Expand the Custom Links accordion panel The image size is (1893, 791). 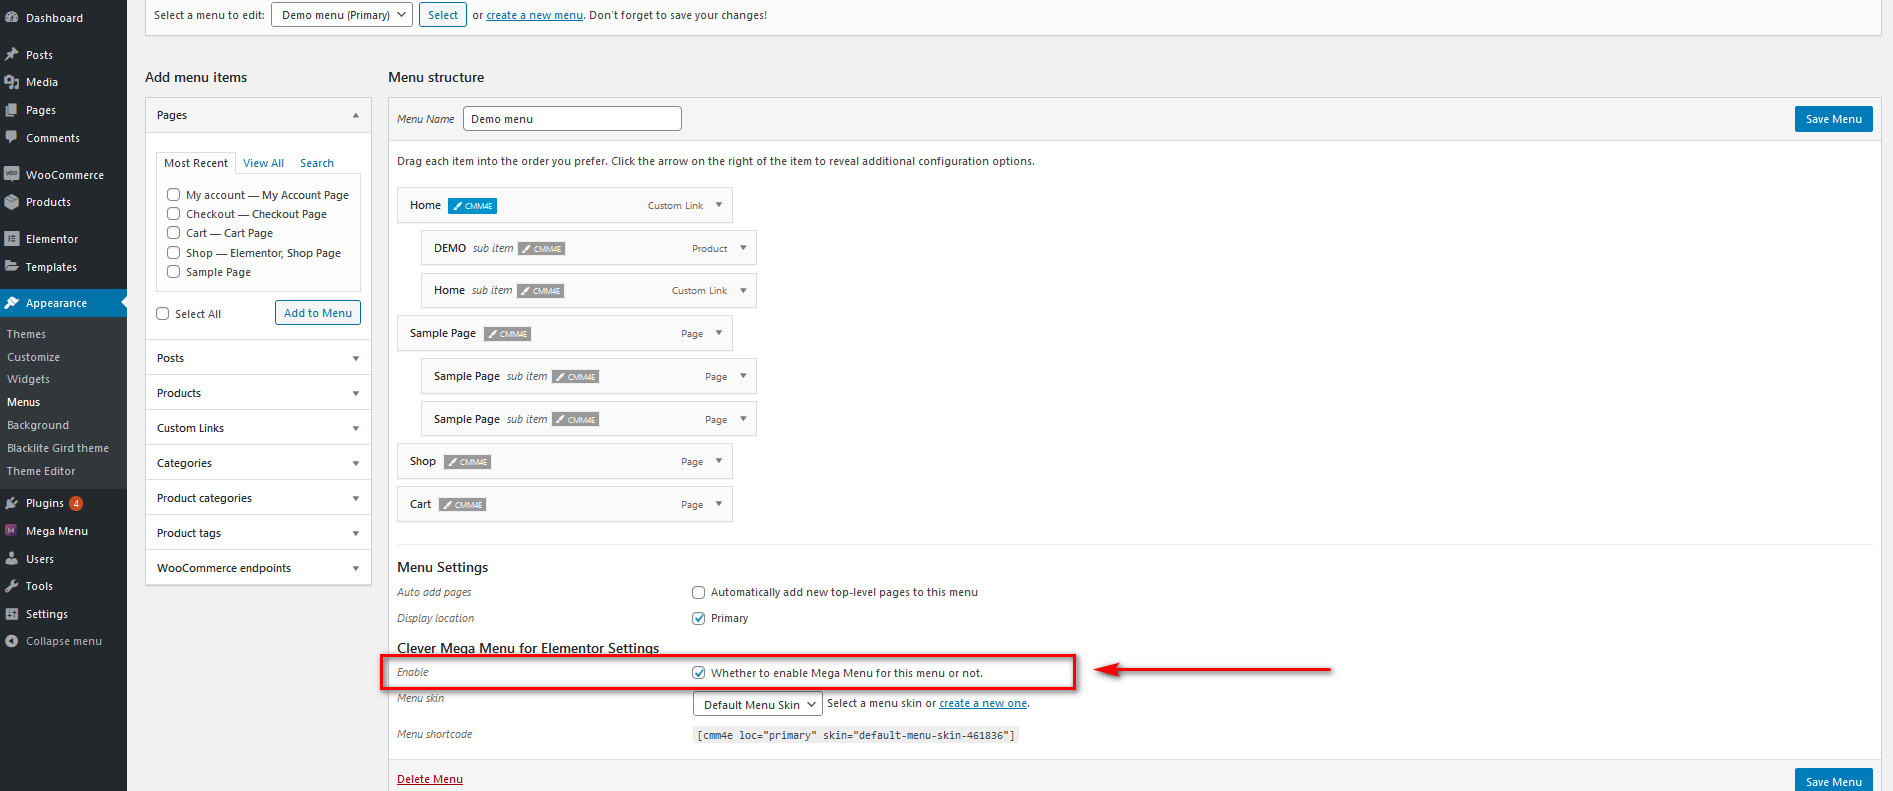(x=258, y=428)
